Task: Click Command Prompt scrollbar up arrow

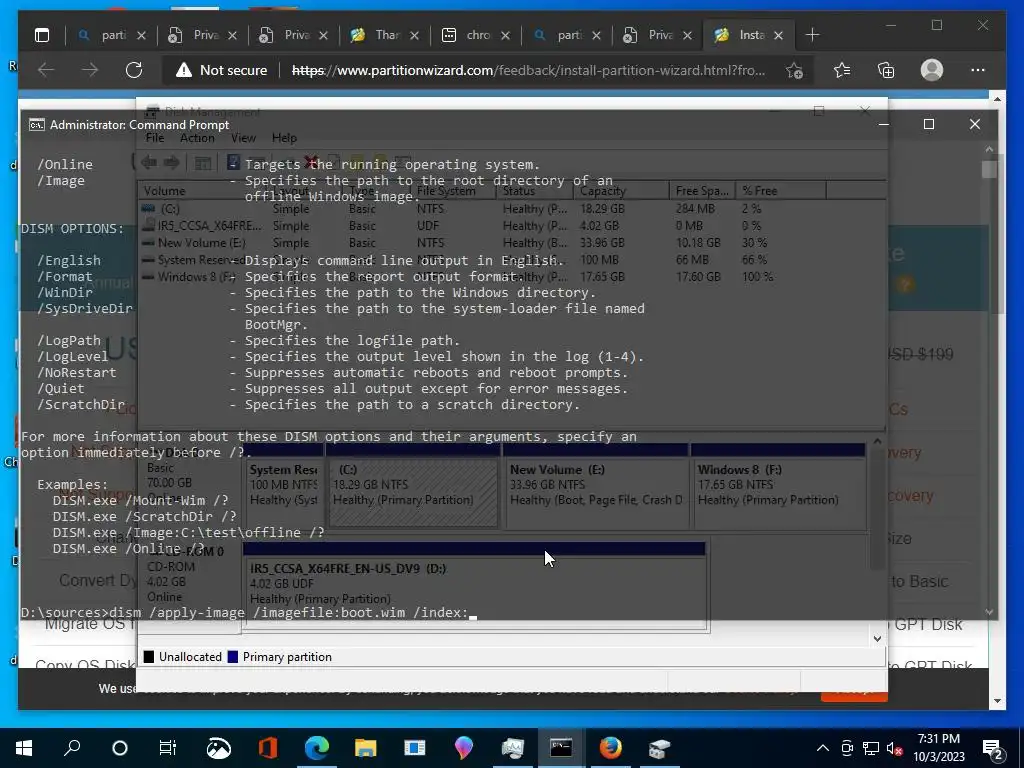Action: (x=989, y=150)
